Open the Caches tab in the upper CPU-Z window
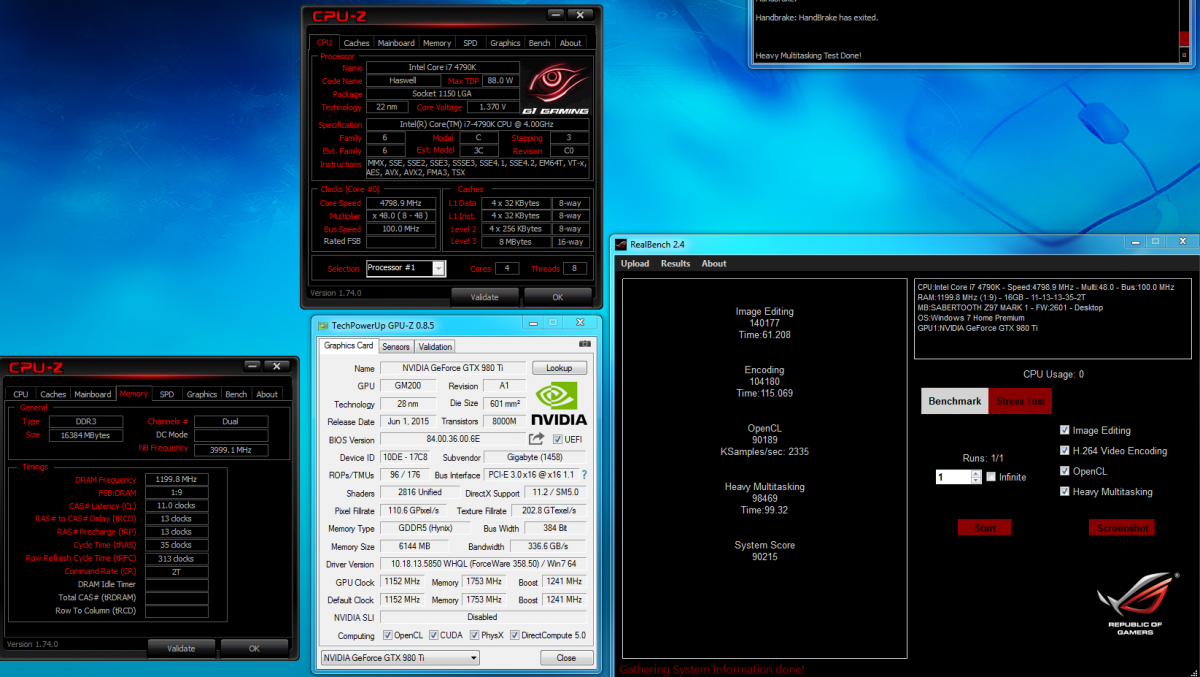 point(356,43)
